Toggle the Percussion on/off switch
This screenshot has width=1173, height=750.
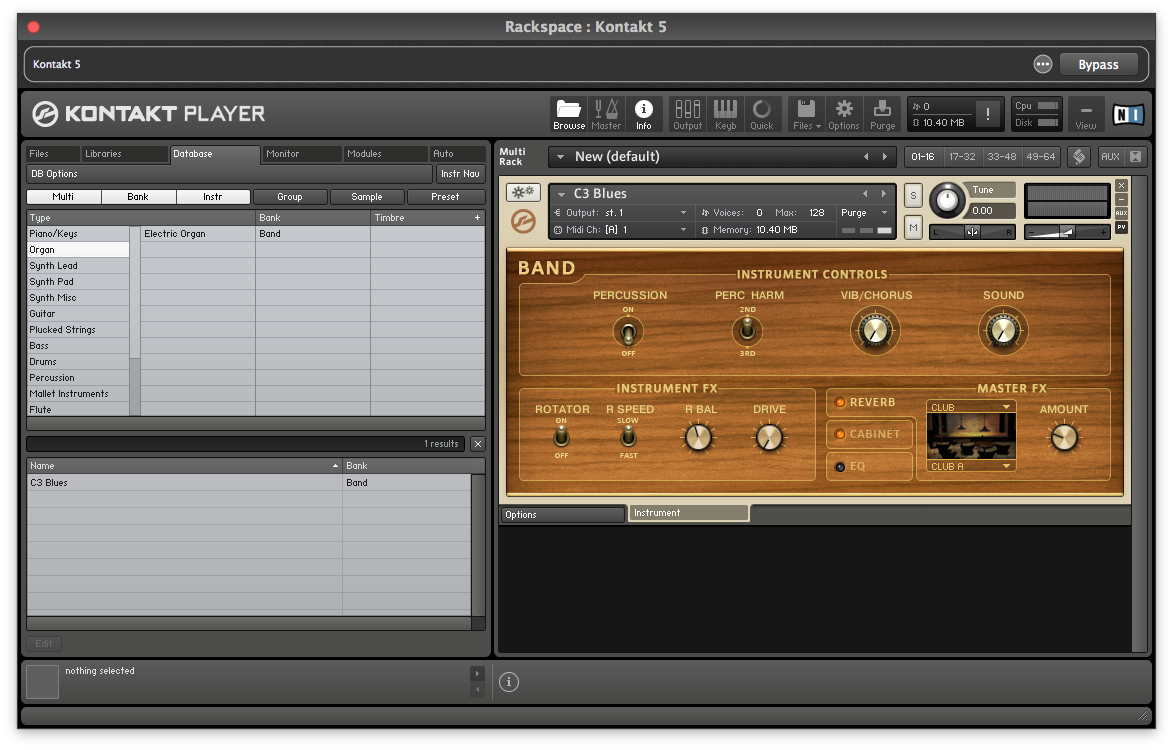(x=628, y=331)
